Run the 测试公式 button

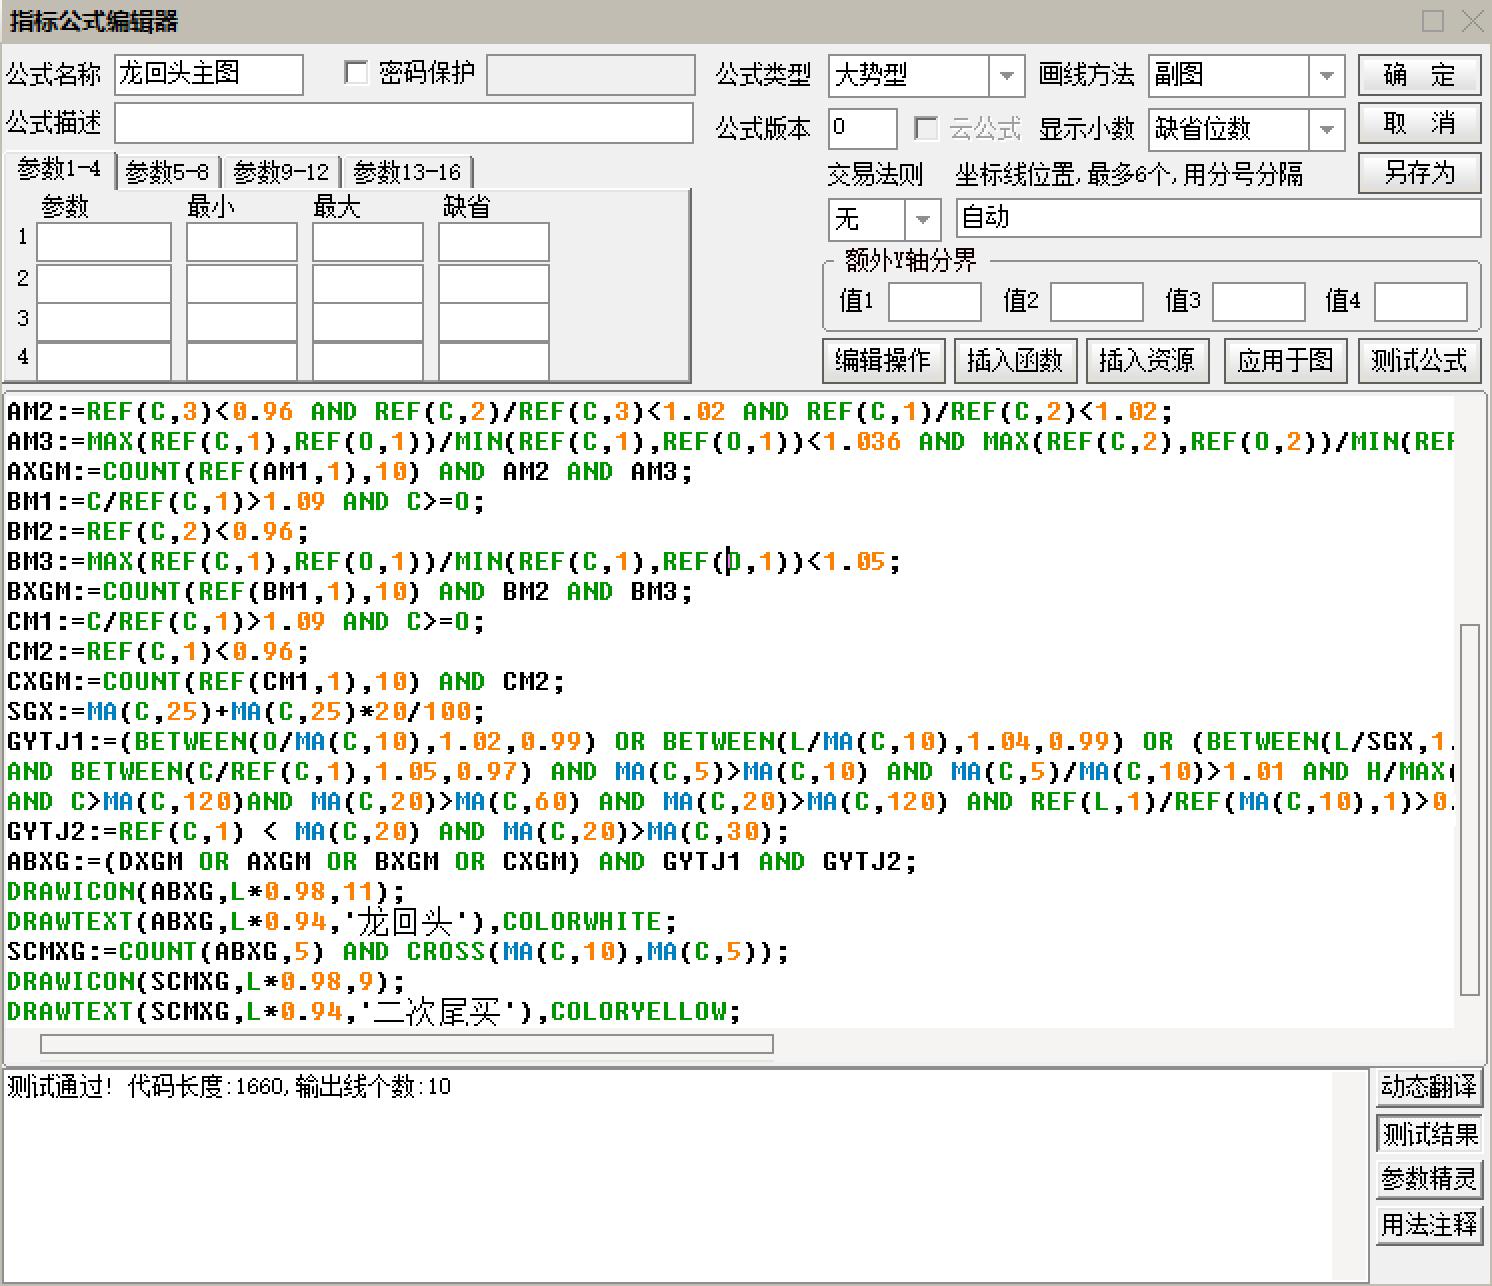[x=1418, y=360]
